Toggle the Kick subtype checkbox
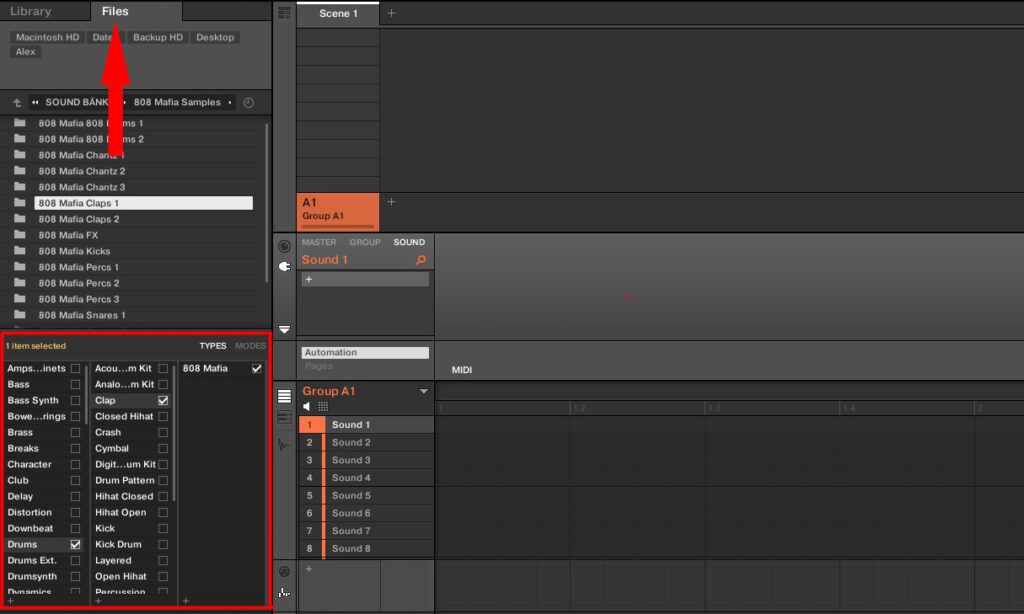This screenshot has width=1024, height=614. tap(163, 528)
